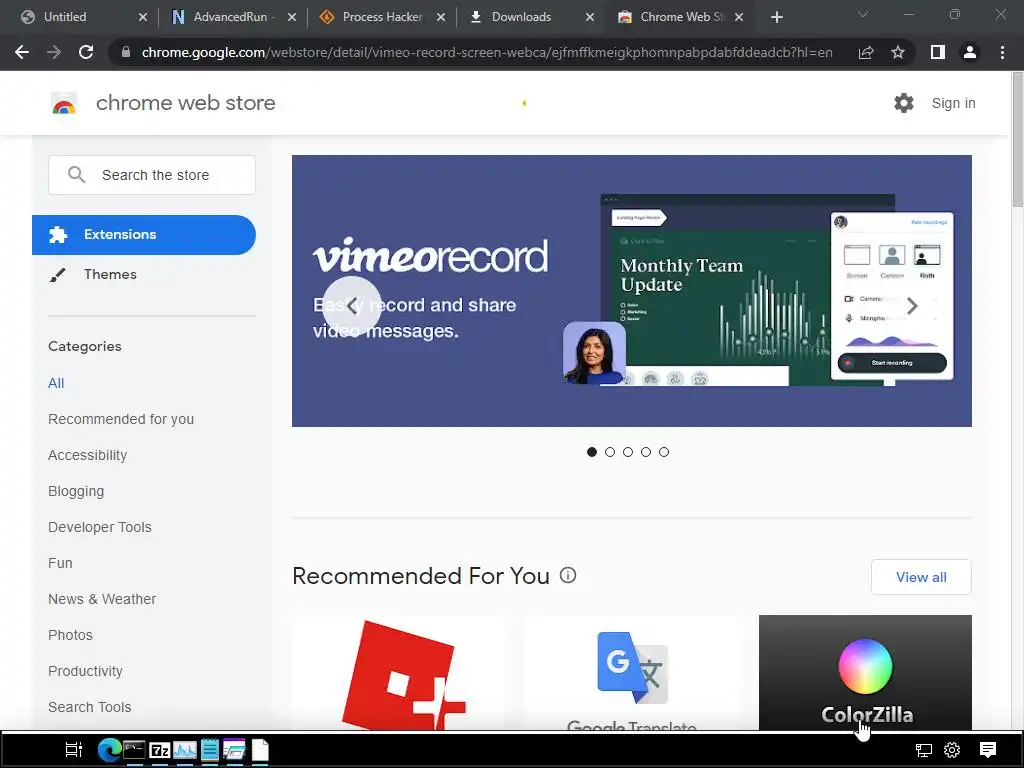Image resolution: width=1024 pixels, height=768 pixels.
Task: Filter by the All category
Action: coord(56,383)
